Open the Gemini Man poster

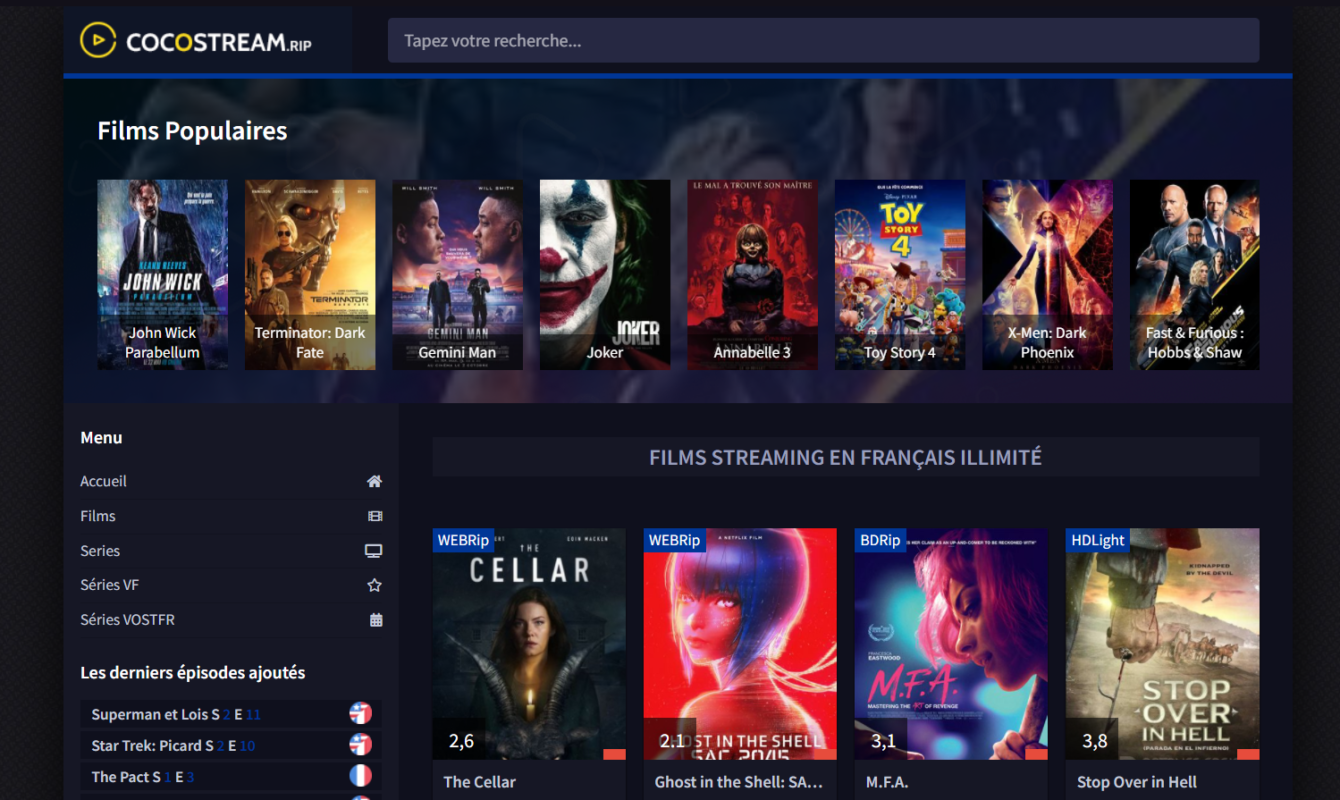click(x=457, y=275)
